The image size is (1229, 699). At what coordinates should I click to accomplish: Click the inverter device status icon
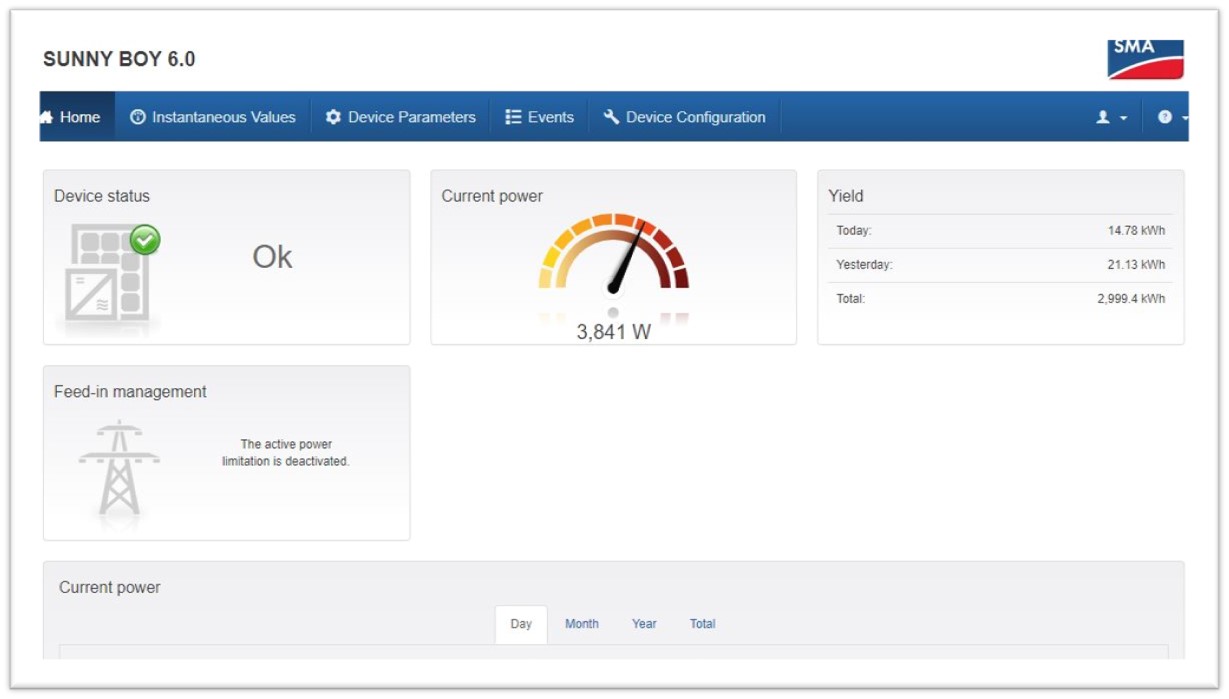pos(107,274)
